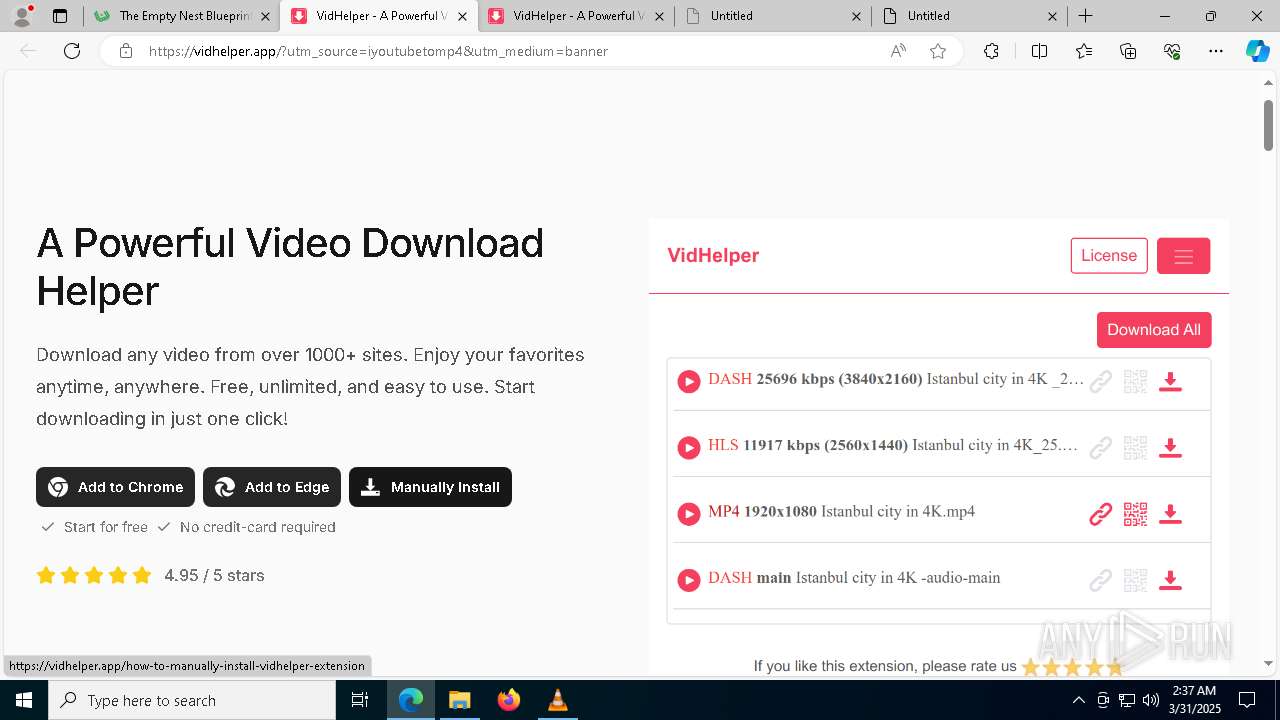Open VidHelper hamburger menu

(x=1183, y=256)
